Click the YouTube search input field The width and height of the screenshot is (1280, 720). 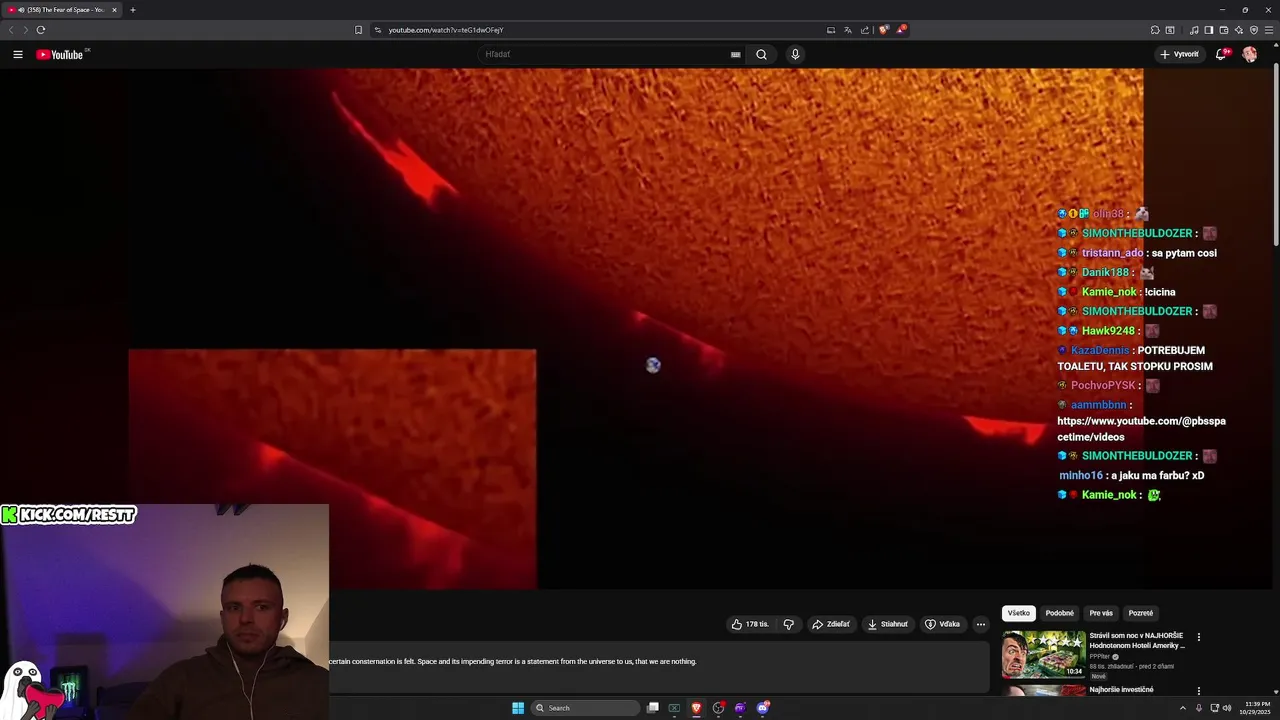pyautogui.click(x=610, y=54)
